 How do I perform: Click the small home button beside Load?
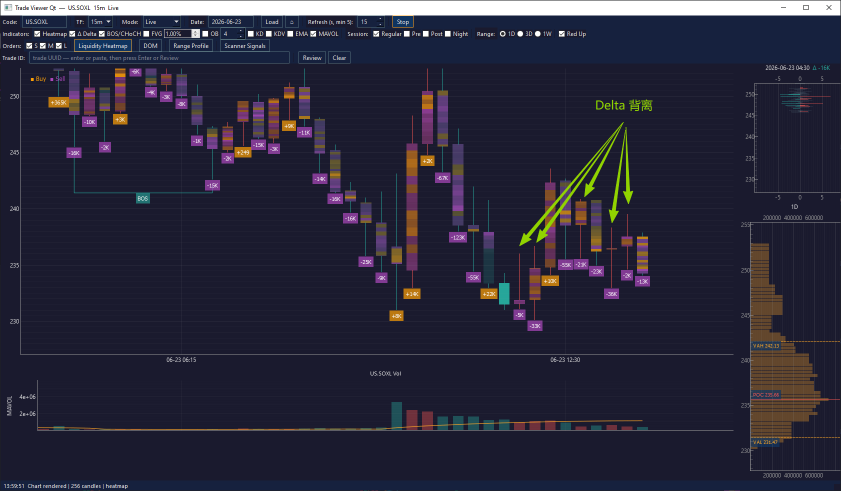[291, 22]
